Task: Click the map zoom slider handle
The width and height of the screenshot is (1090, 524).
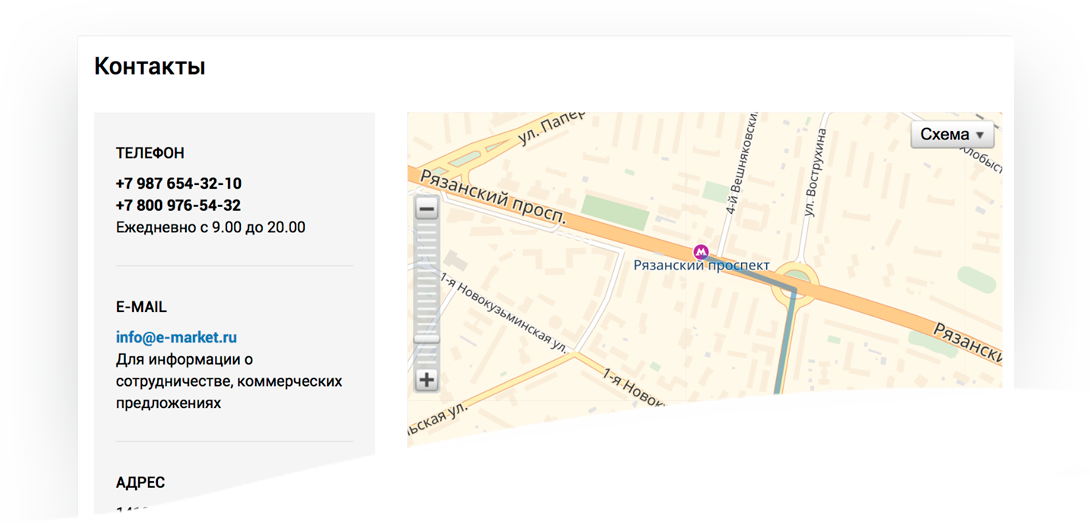Action: (x=427, y=338)
